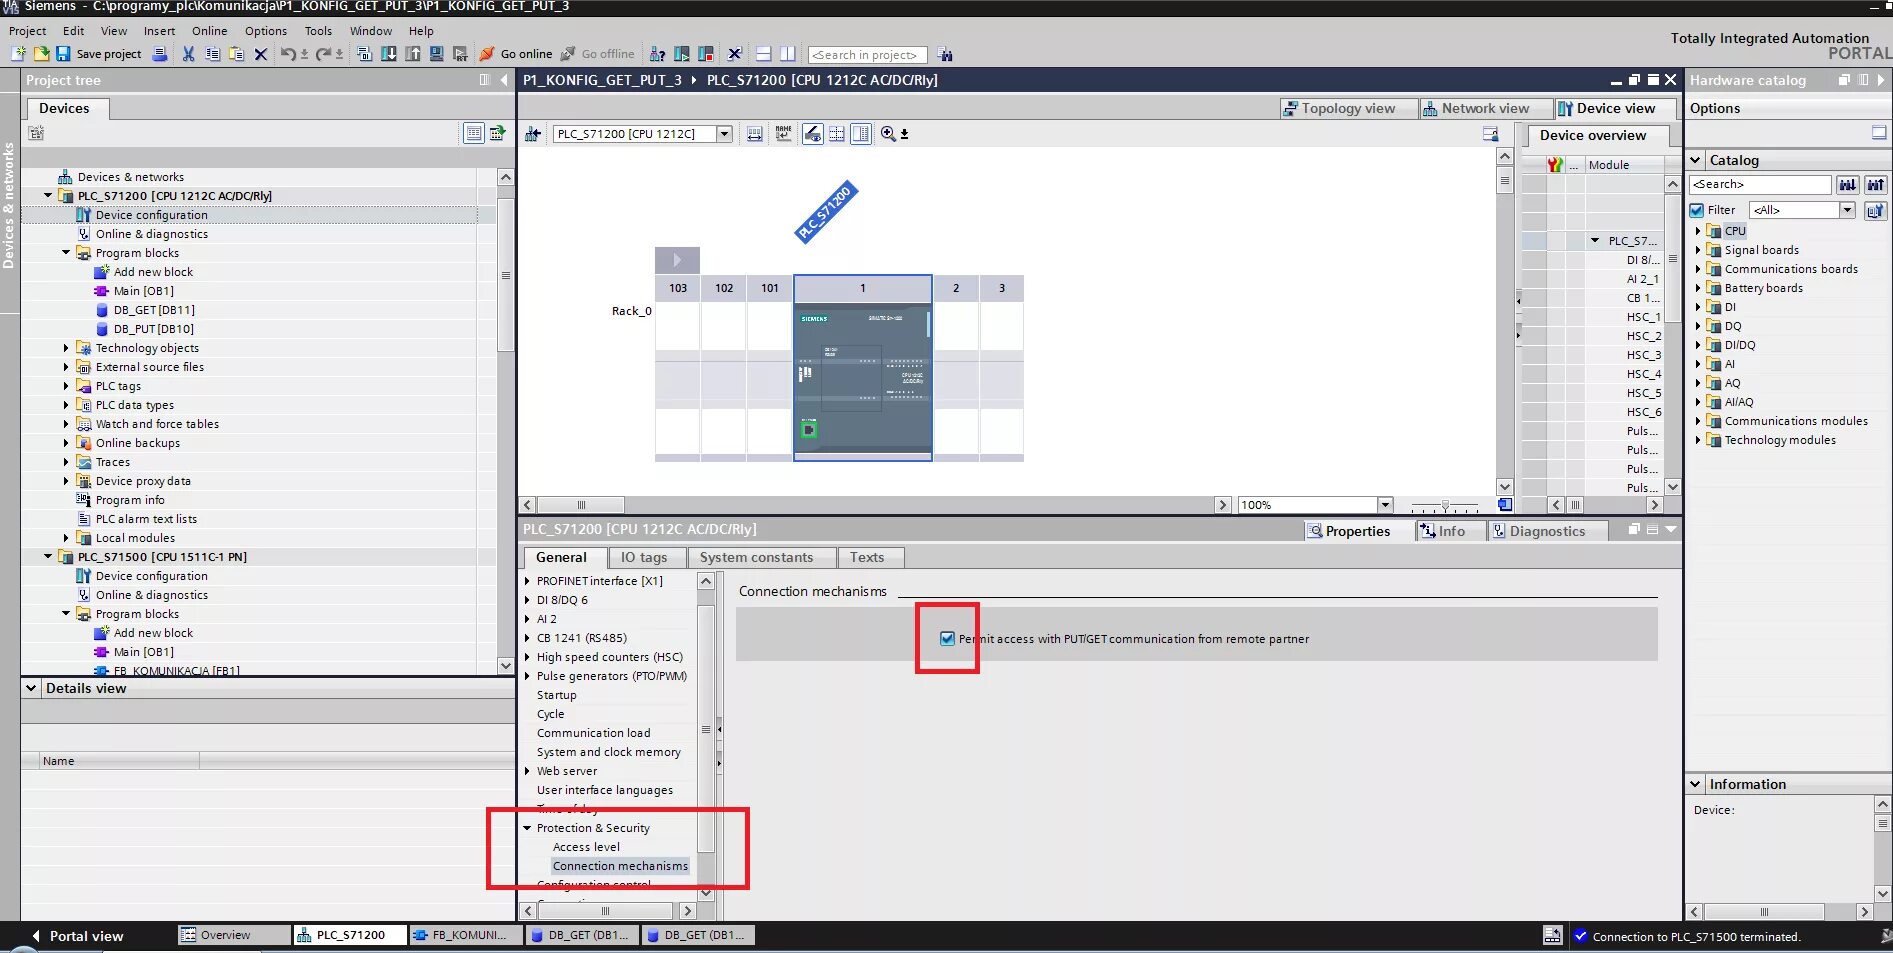This screenshot has width=1893, height=953.
Task: Click the Zoom magnifier in device view
Action: 888,134
